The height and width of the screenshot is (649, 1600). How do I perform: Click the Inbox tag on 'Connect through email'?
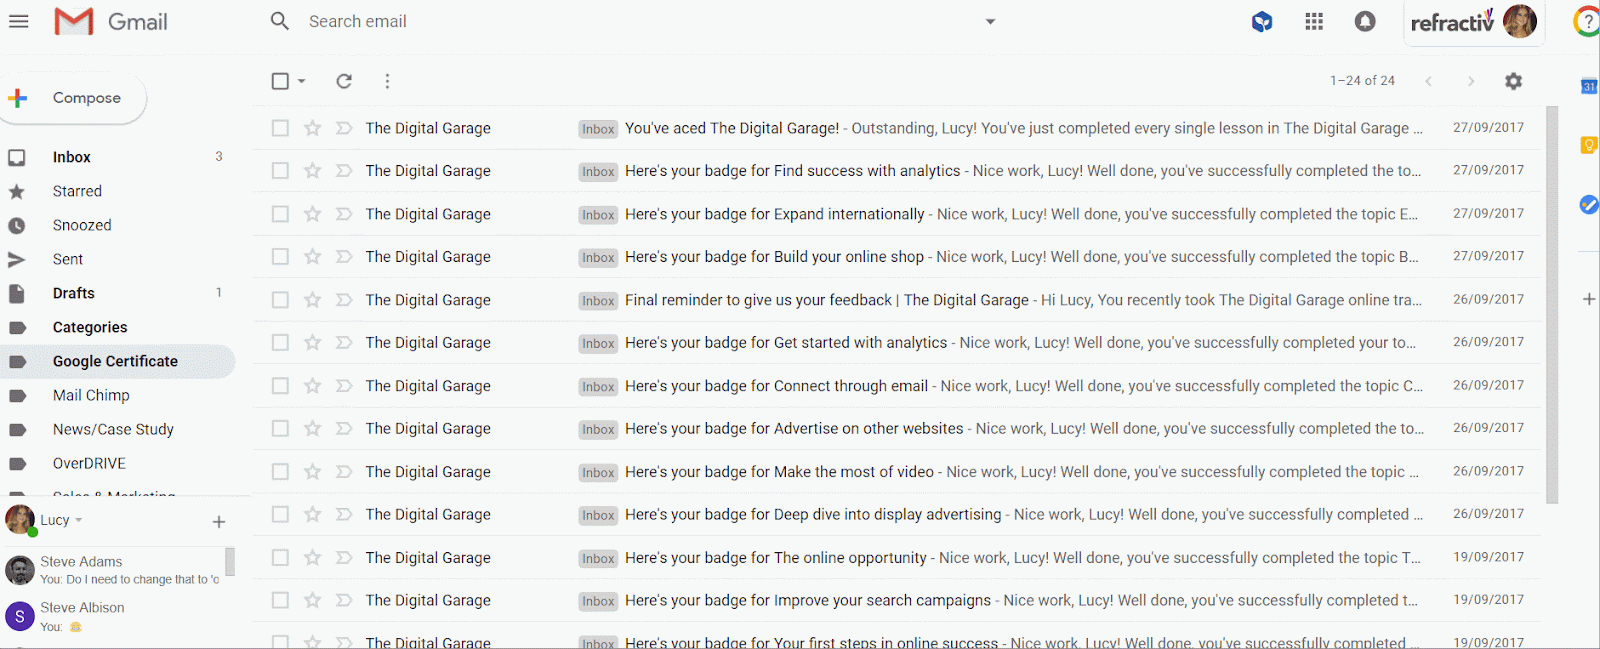(x=598, y=386)
